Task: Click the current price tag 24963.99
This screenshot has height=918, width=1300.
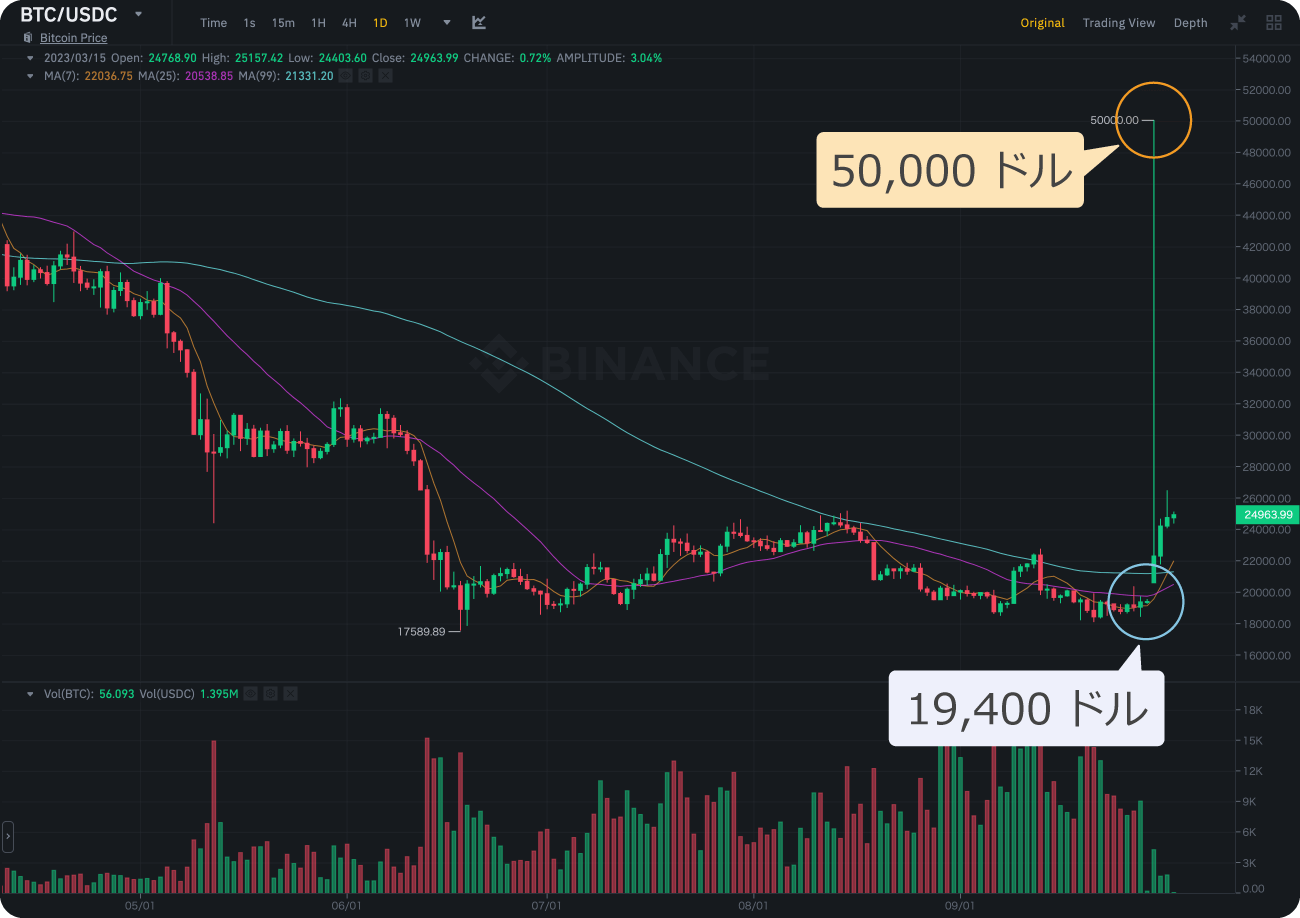Action: tap(1267, 515)
